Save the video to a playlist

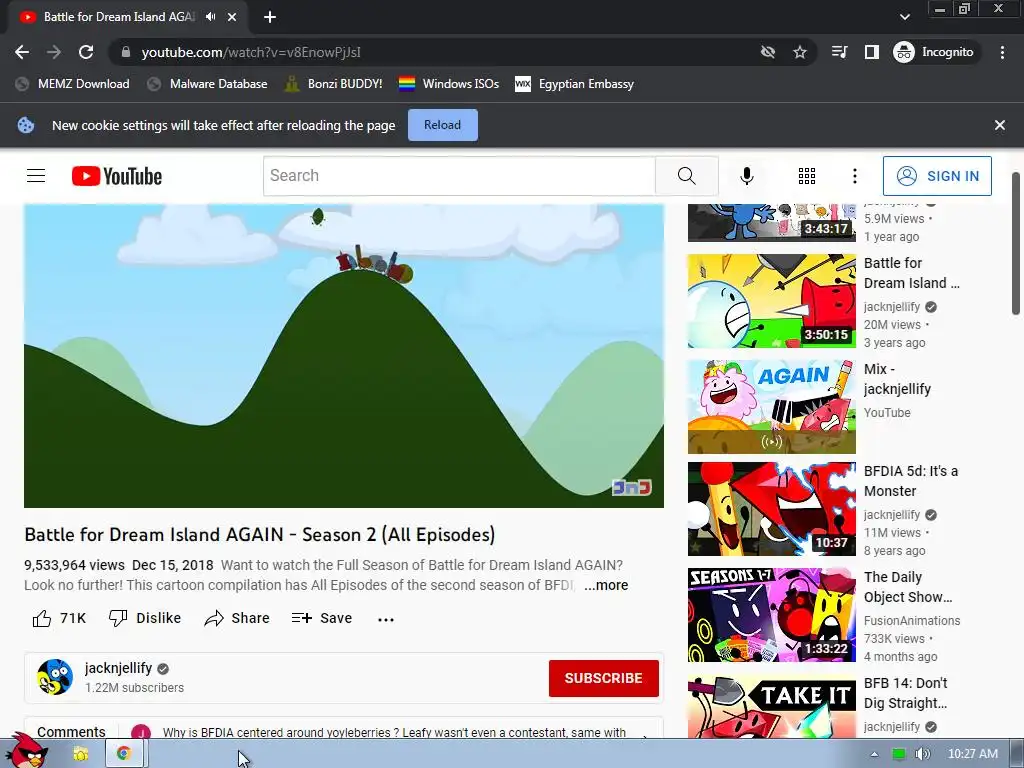click(x=322, y=618)
